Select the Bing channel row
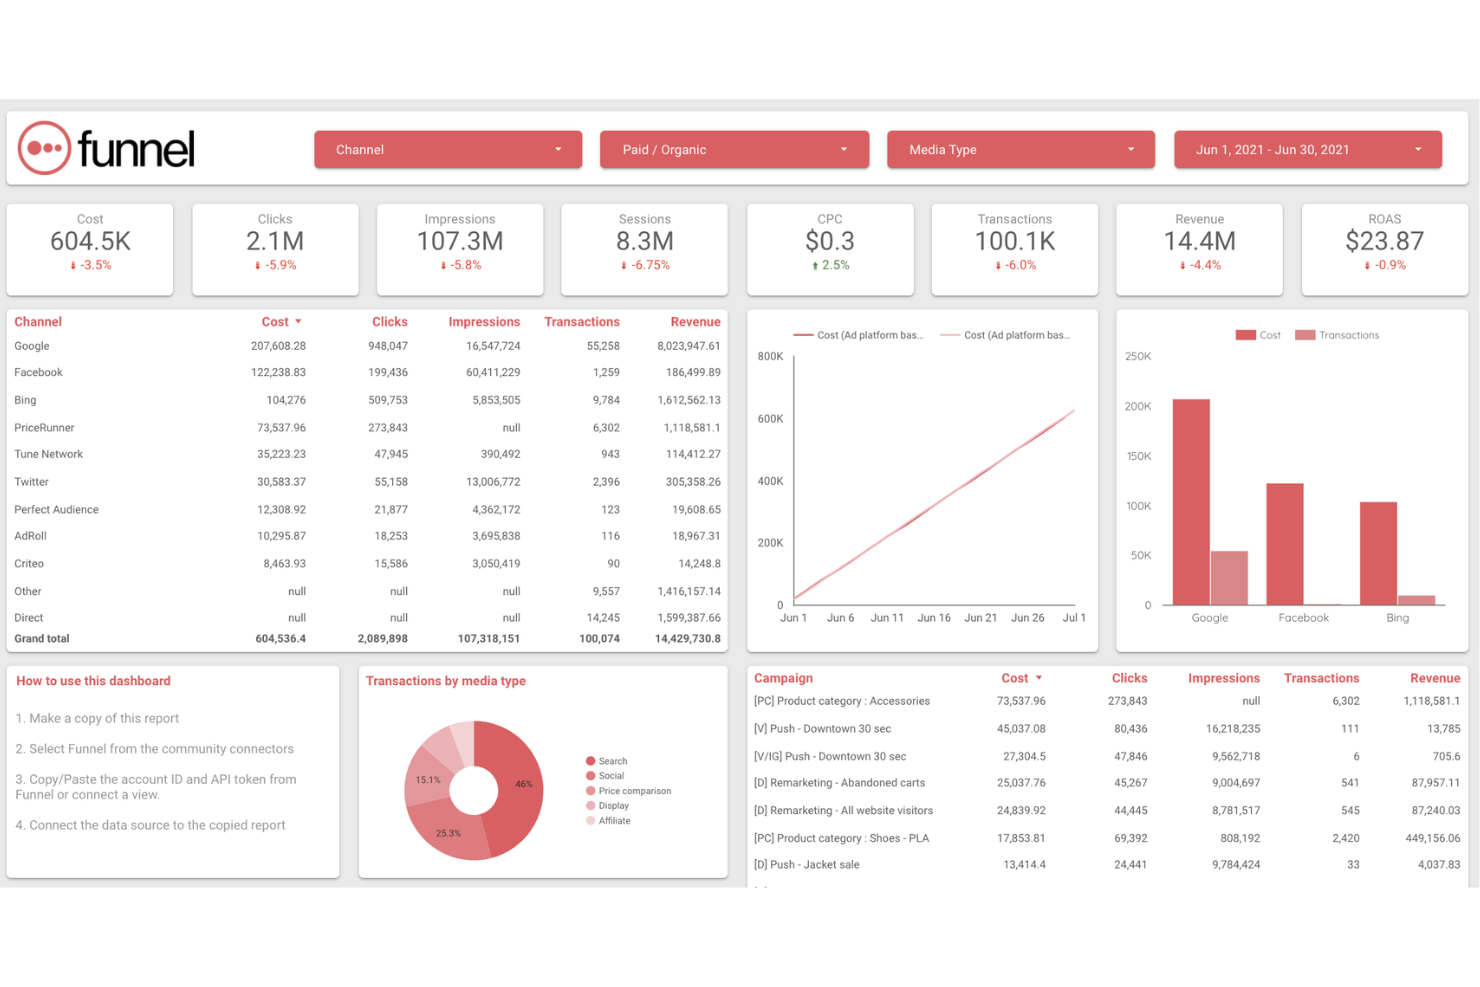Image resolution: width=1480 pixels, height=987 pixels. tap(367, 400)
